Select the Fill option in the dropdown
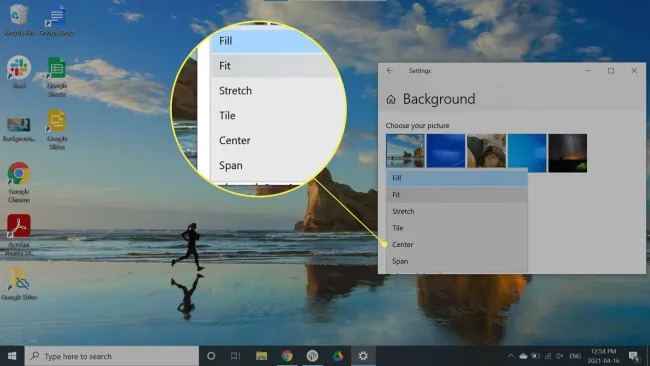The image size is (650, 366). (457, 178)
